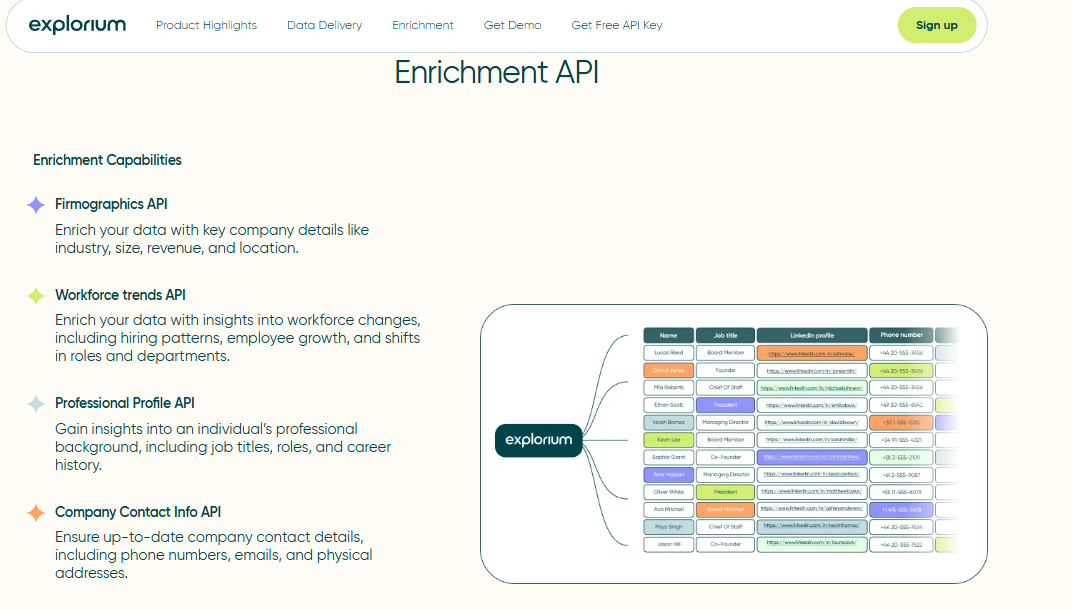Viewport: 1072px width, 610px height.
Task: Click the Sophia Grant name cell
Action: pyautogui.click(x=669, y=458)
